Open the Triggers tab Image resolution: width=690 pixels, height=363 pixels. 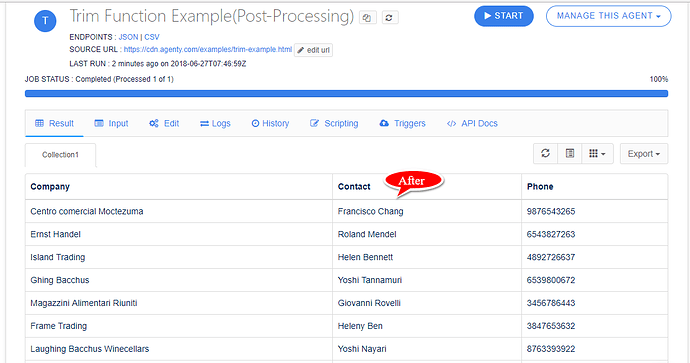coord(402,123)
